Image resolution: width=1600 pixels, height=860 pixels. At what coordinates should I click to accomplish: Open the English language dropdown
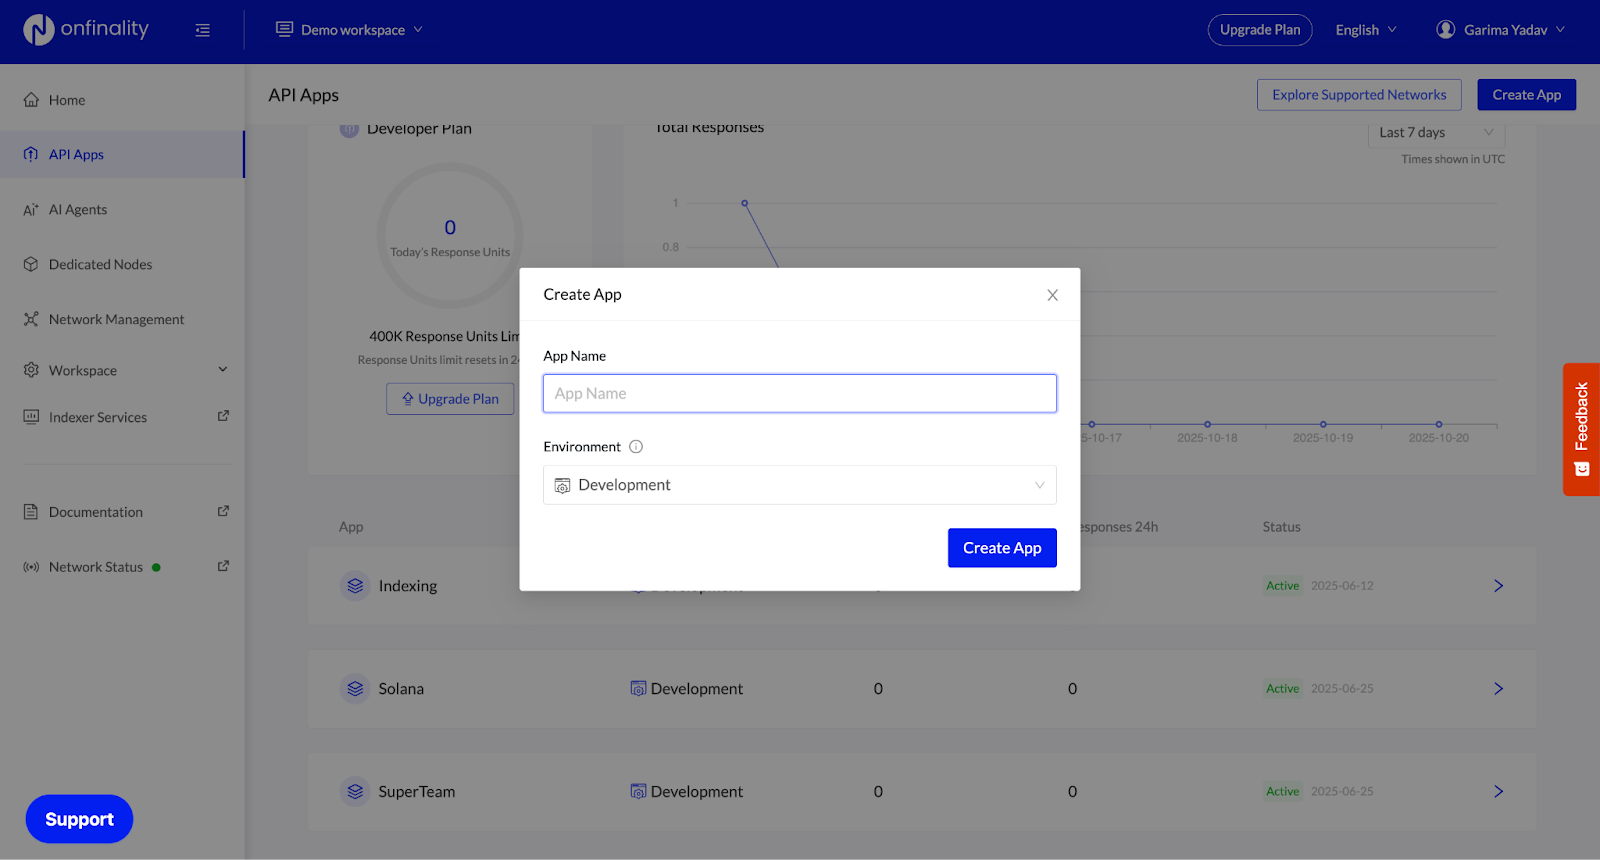1366,30
